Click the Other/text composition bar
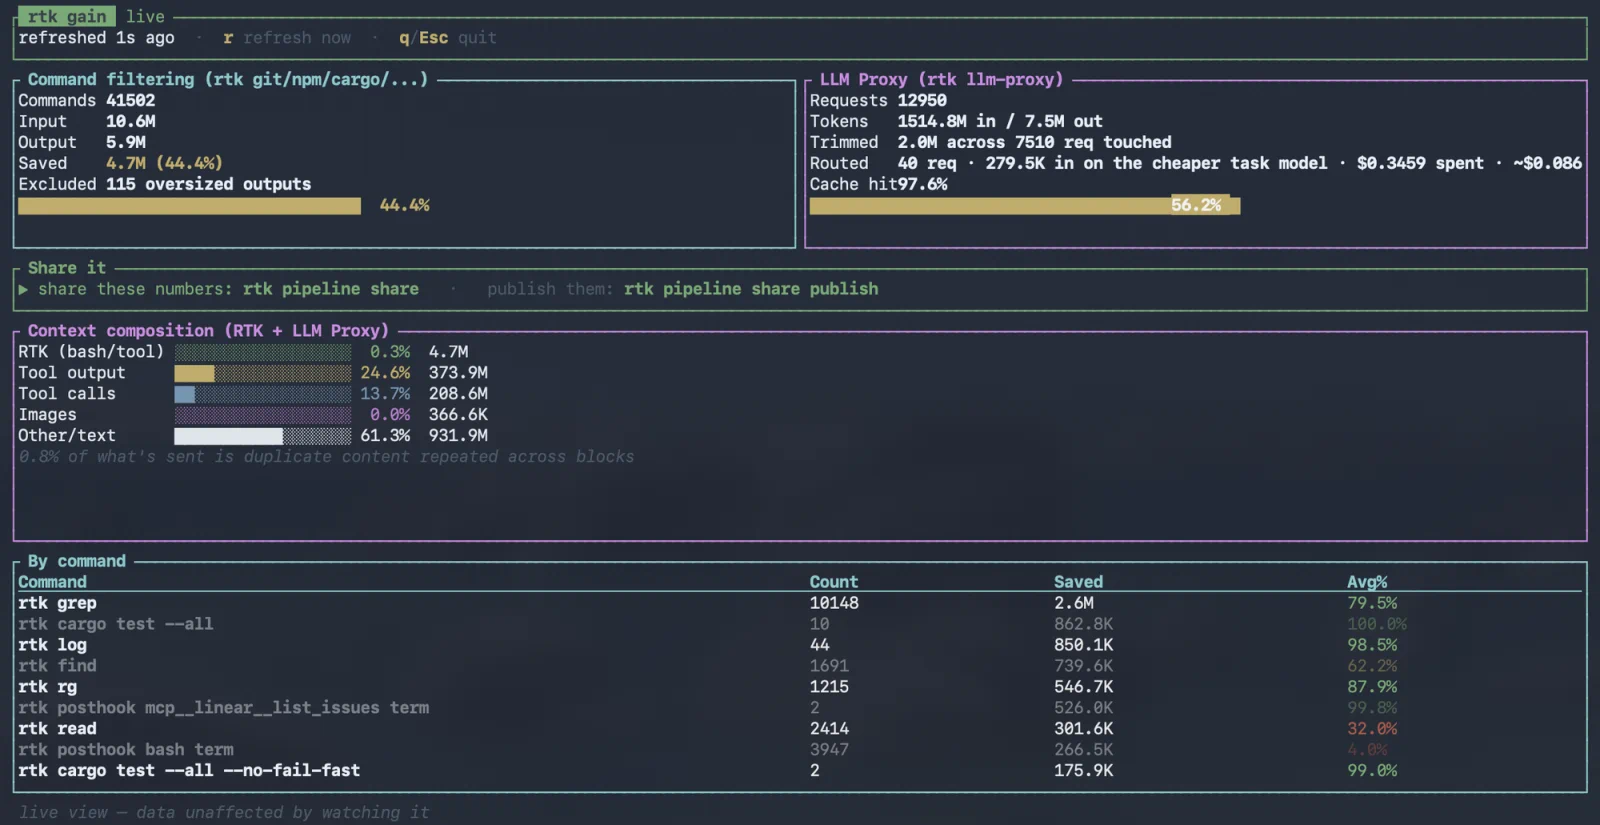 pos(263,436)
